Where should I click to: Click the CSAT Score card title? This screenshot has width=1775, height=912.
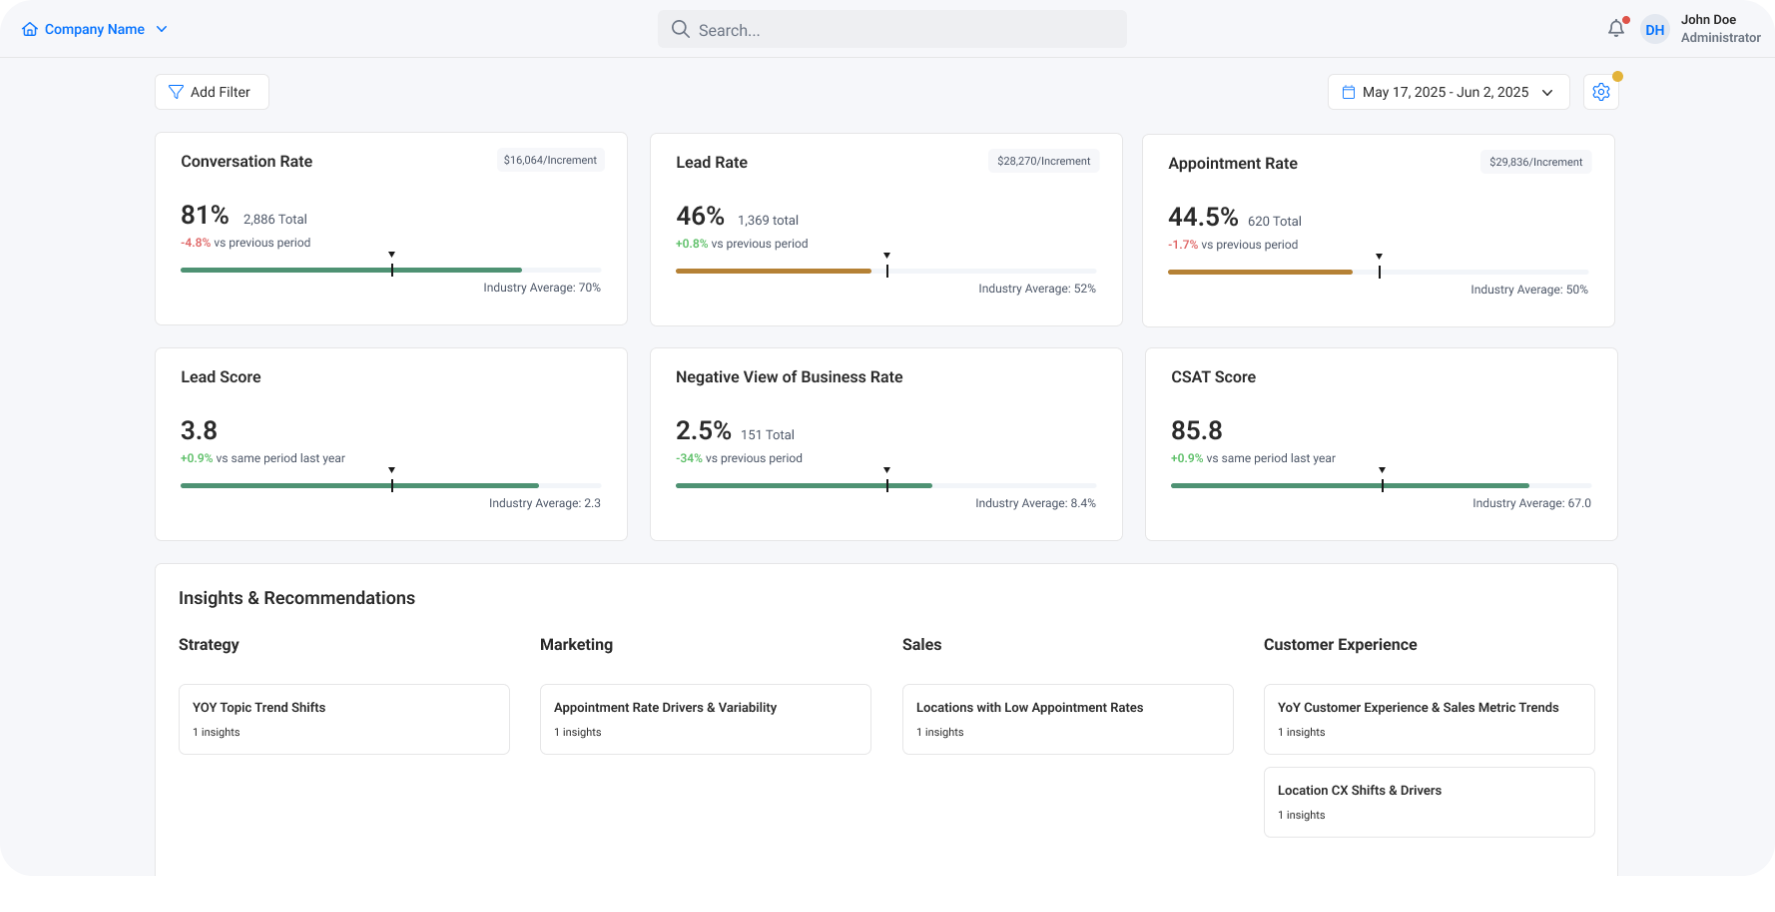click(1213, 377)
